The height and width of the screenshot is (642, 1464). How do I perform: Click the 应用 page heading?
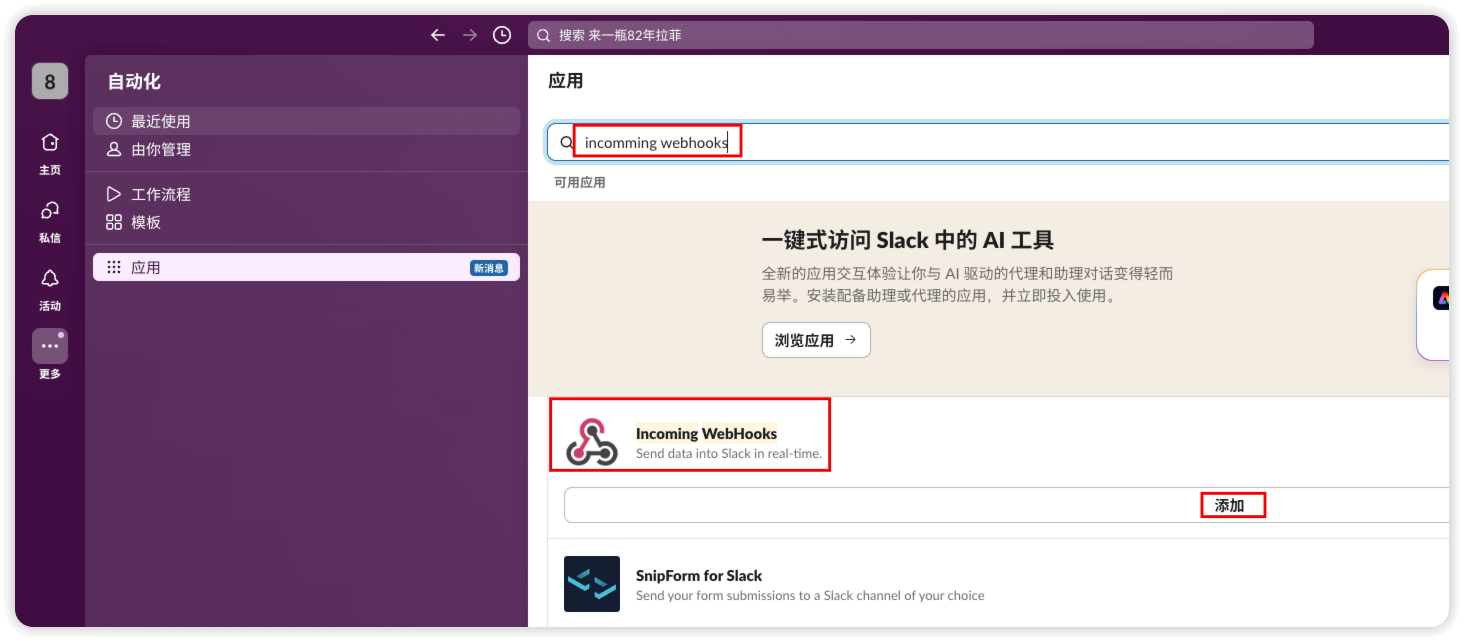[x=566, y=81]
